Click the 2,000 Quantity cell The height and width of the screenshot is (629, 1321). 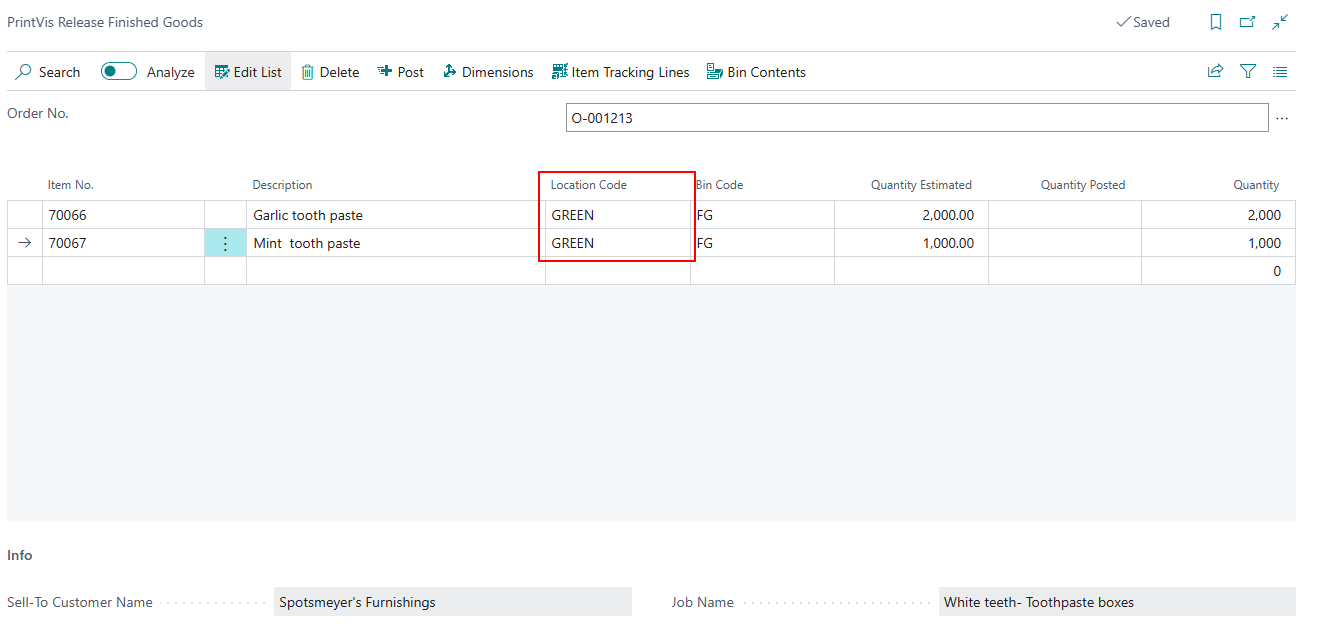pos(1218,215)
